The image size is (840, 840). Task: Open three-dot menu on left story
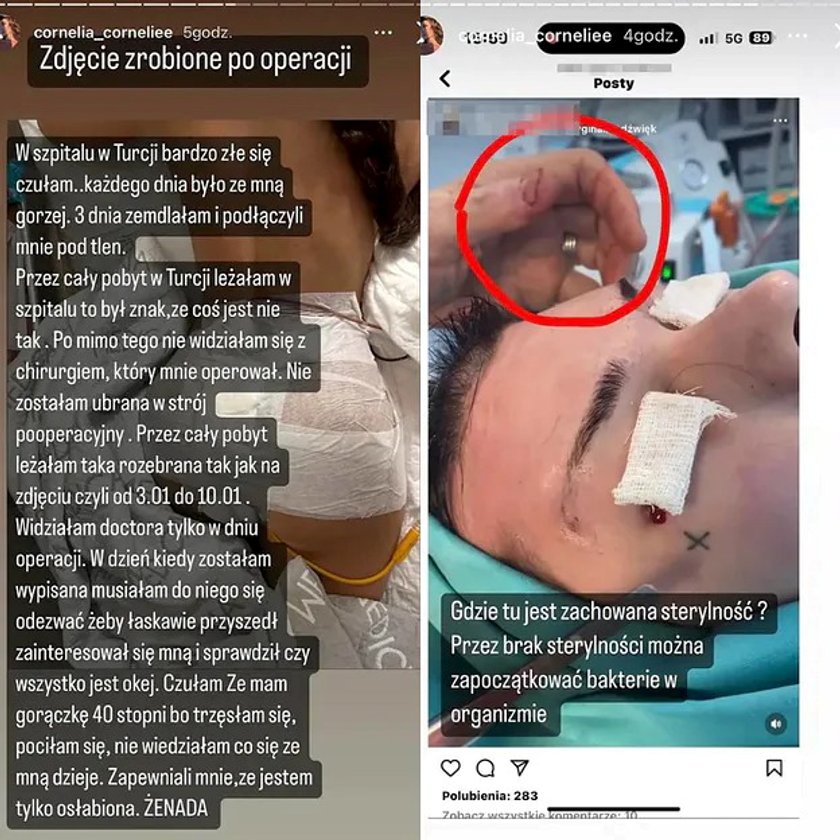pyautogui.click(x=383, y=33)
